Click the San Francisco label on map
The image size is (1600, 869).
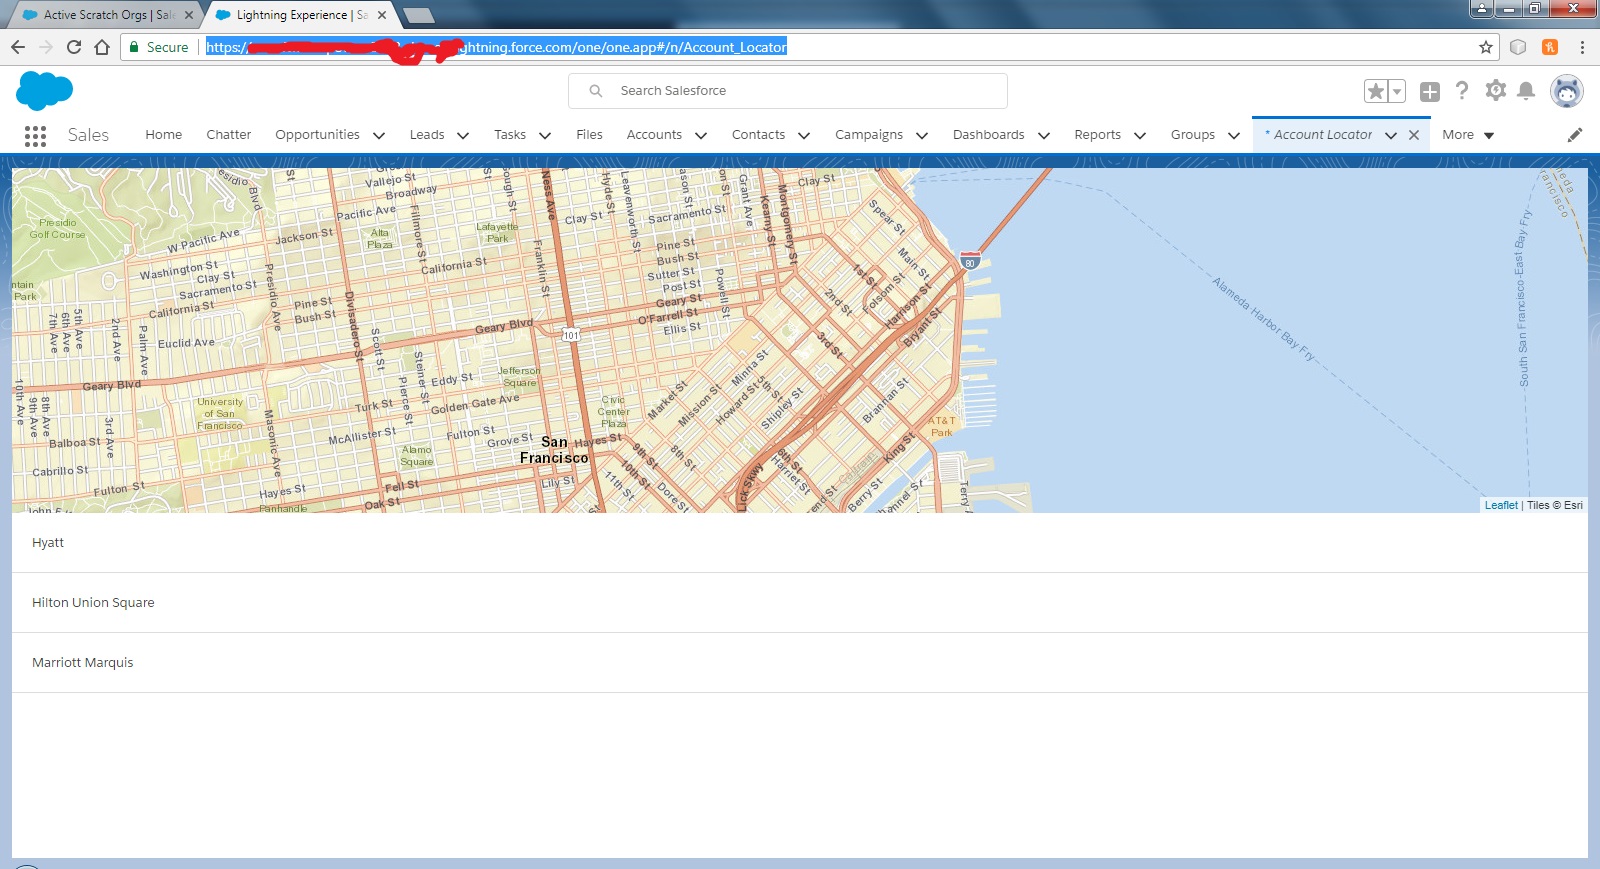(554, 450)
